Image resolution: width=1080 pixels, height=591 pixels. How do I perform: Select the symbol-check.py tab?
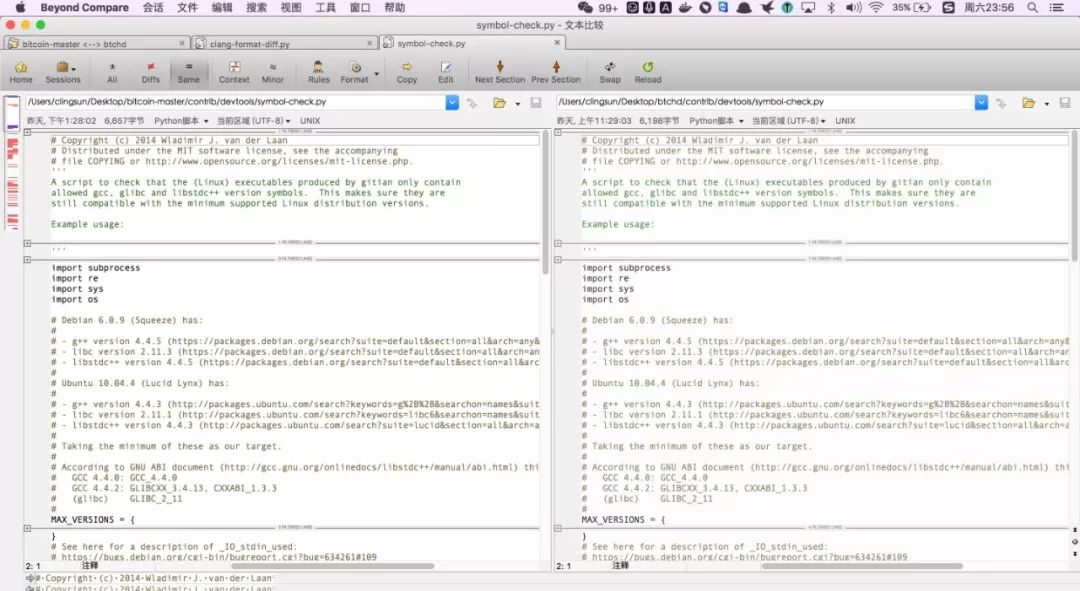click(472, 43)
